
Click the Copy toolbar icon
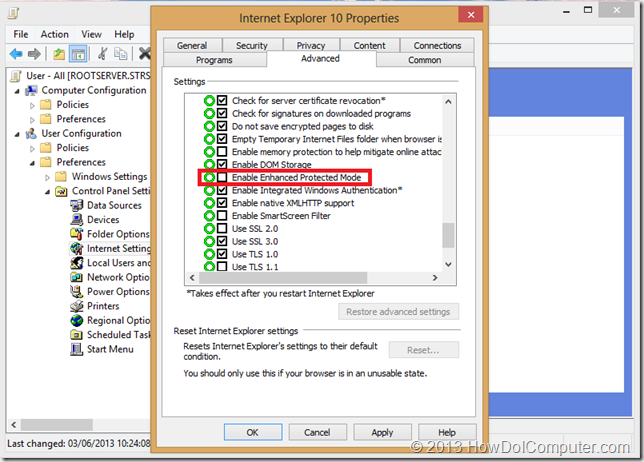click(121, 53)
